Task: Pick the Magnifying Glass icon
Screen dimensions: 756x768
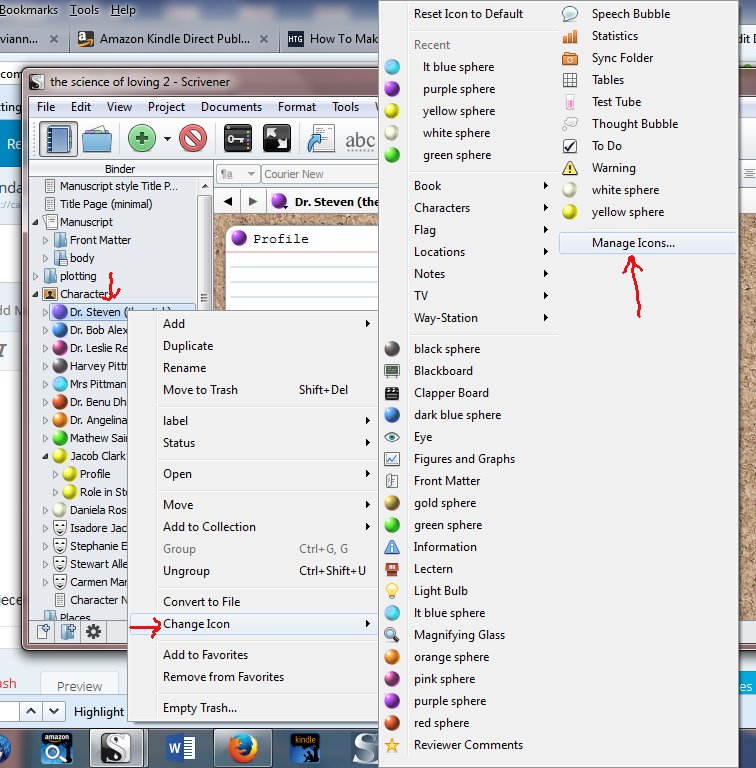Action: (459, 635)
